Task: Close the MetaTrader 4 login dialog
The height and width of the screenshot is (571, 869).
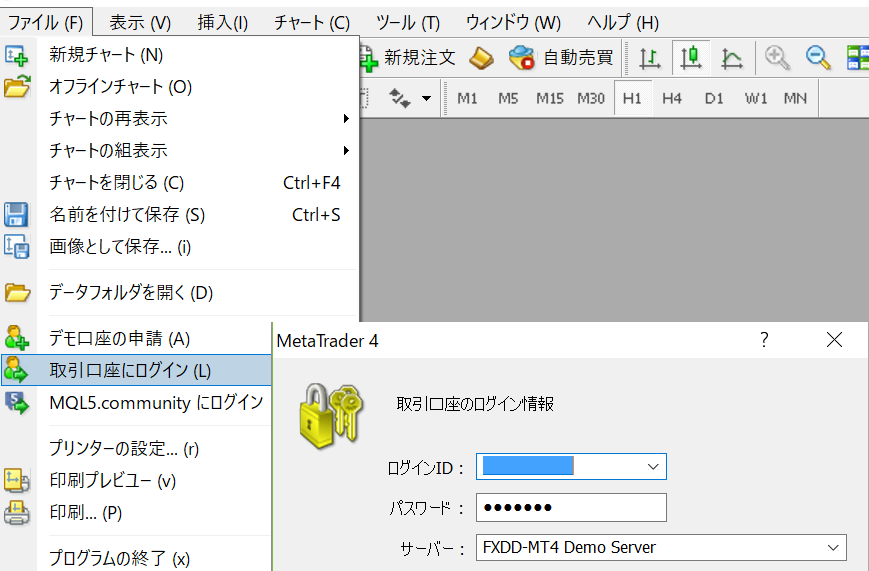Action: (834, 339)
